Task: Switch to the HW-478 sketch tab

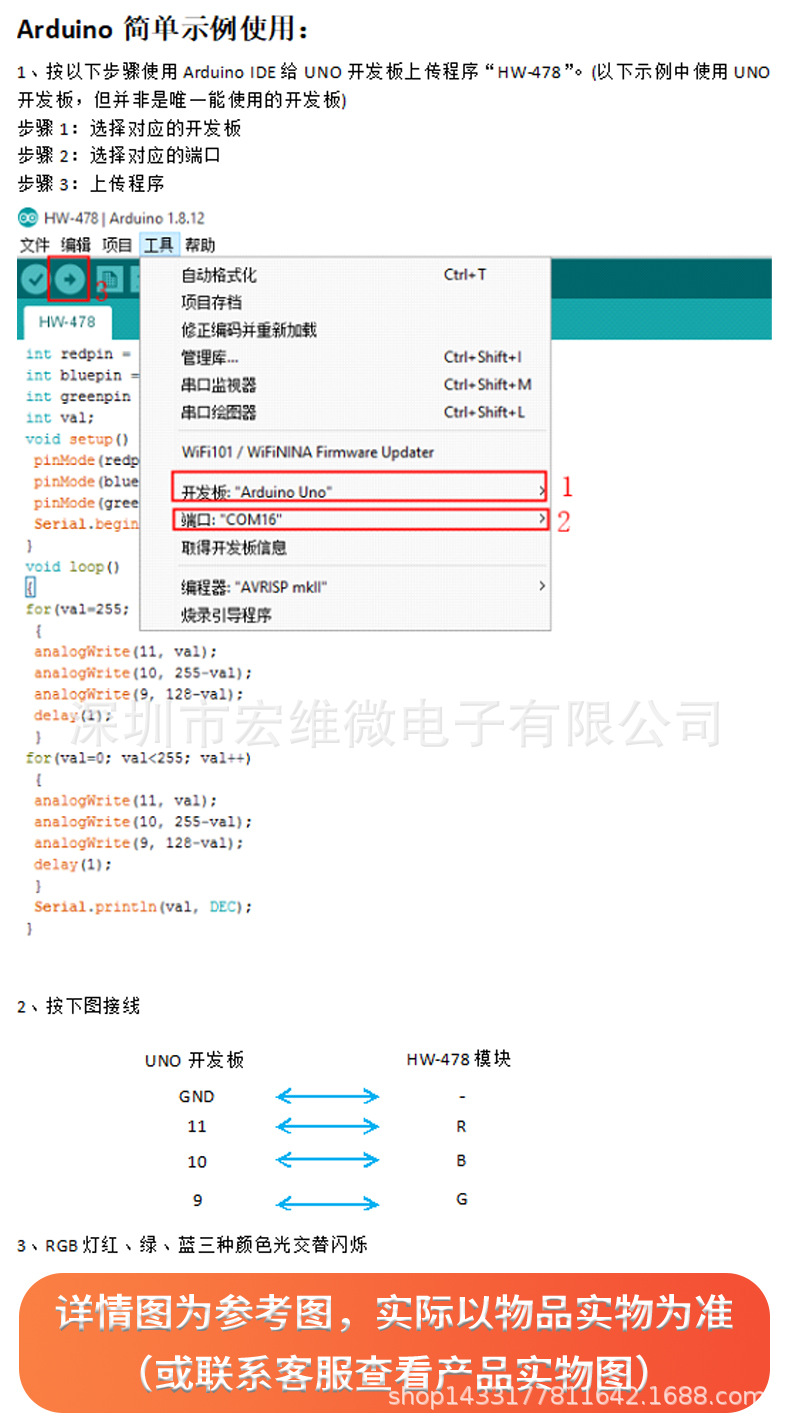Action: click(67, 322)
